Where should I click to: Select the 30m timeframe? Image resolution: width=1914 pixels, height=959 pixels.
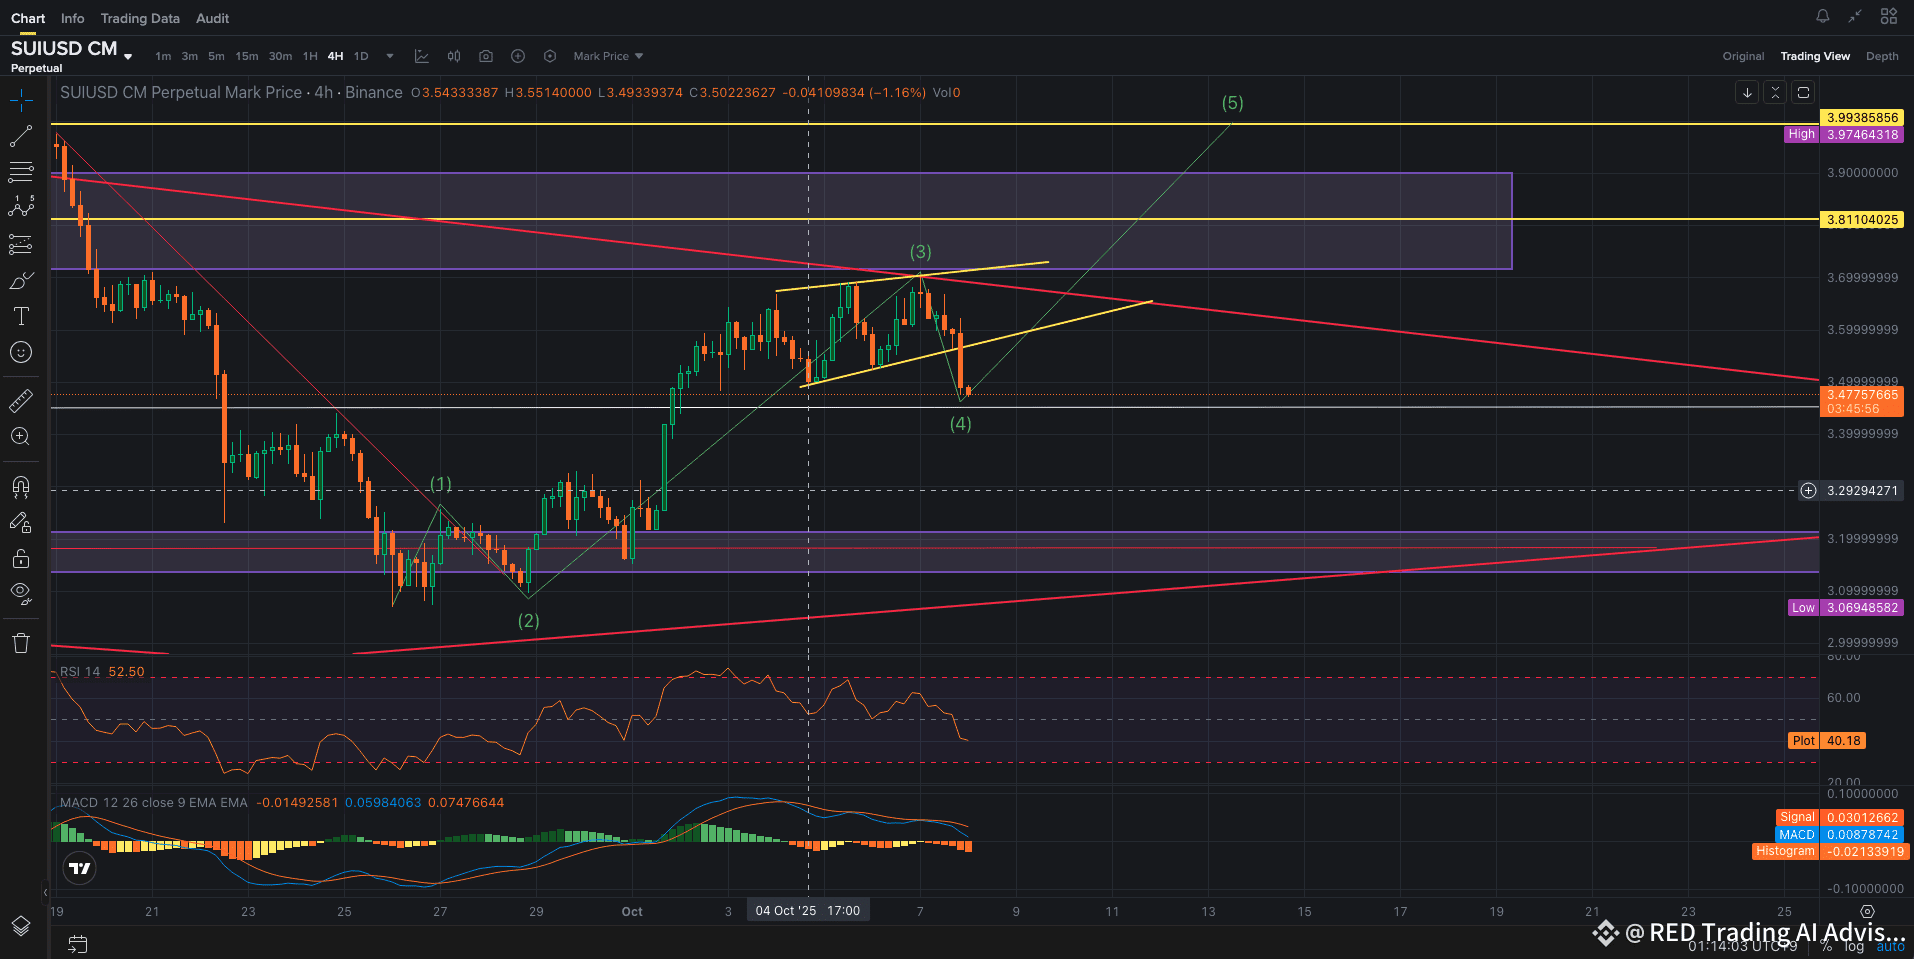281,56
